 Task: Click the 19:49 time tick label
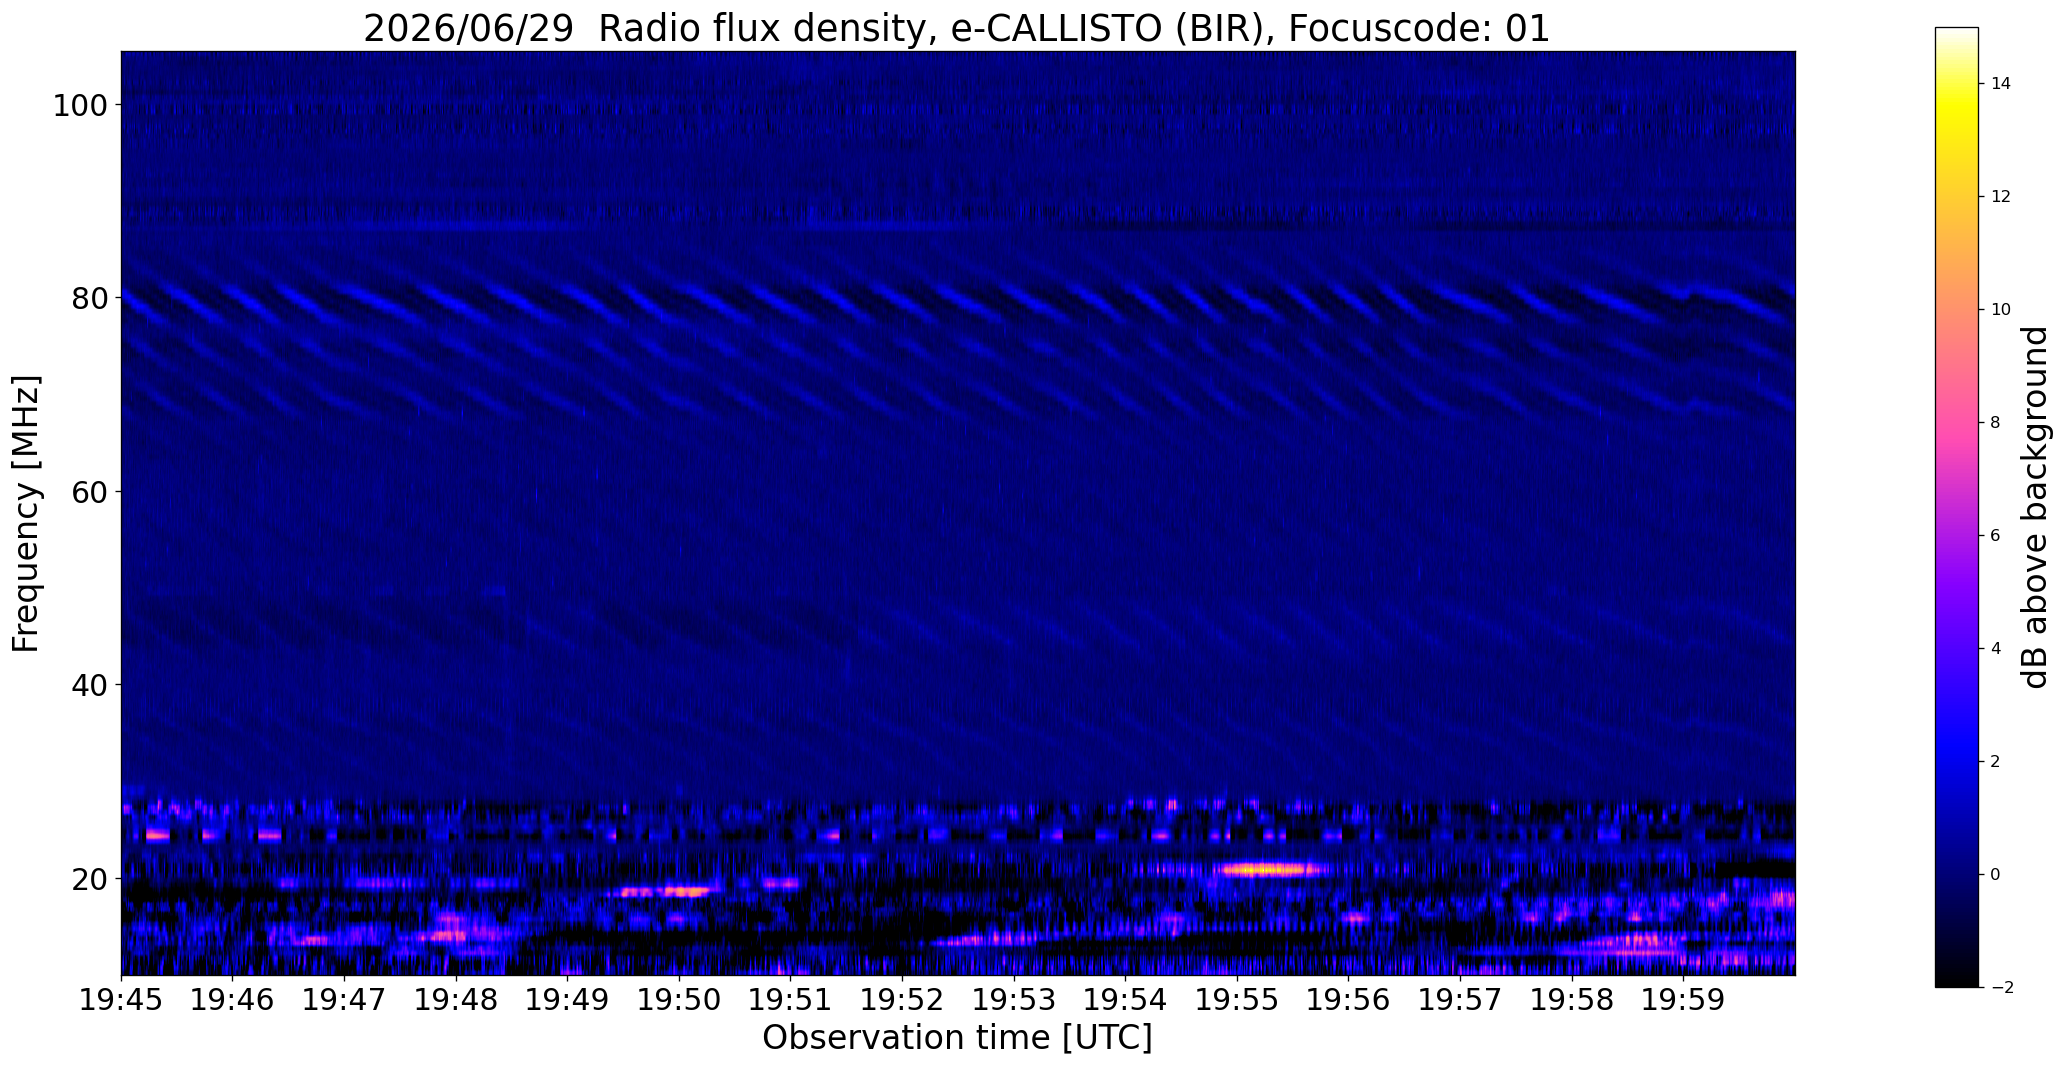click(x=567, y=999)
